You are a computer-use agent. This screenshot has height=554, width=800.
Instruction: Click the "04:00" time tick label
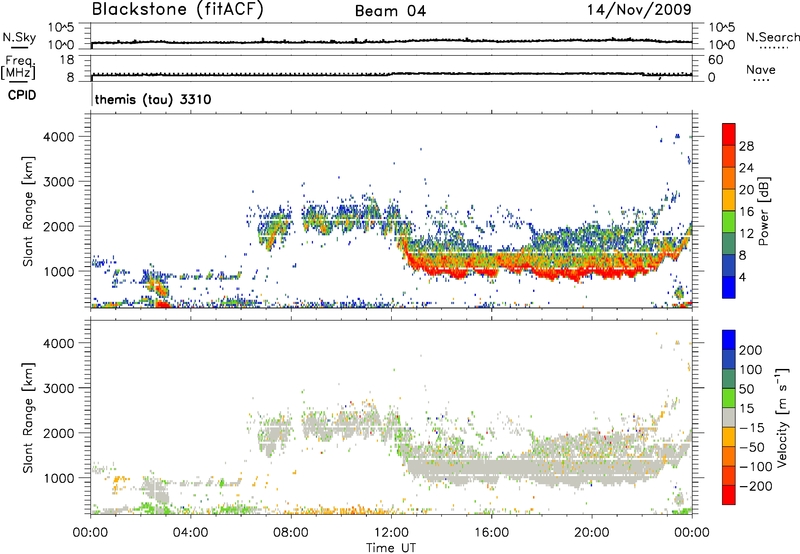click(190, 533)
